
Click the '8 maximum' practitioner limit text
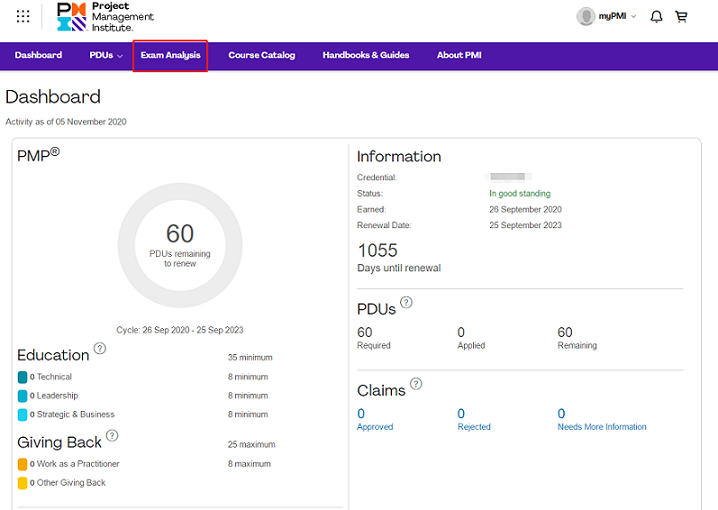click(249, 464)
